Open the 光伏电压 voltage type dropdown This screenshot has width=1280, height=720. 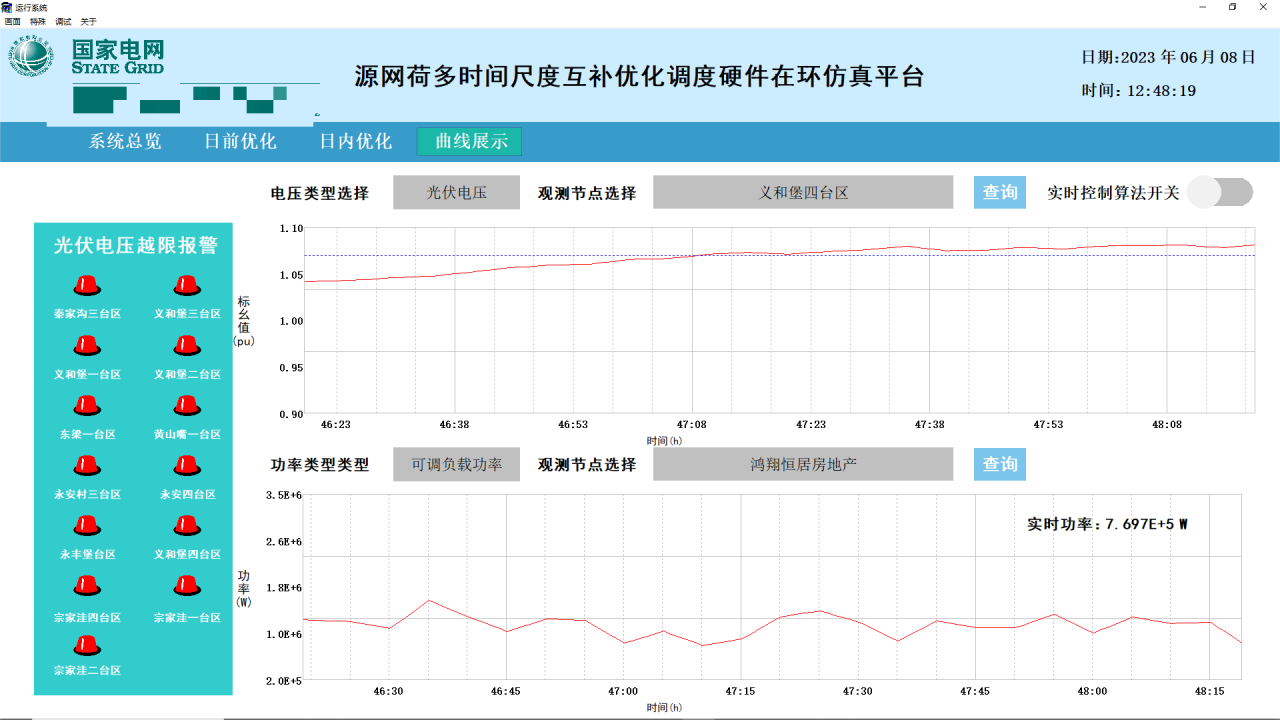point(456,193)
